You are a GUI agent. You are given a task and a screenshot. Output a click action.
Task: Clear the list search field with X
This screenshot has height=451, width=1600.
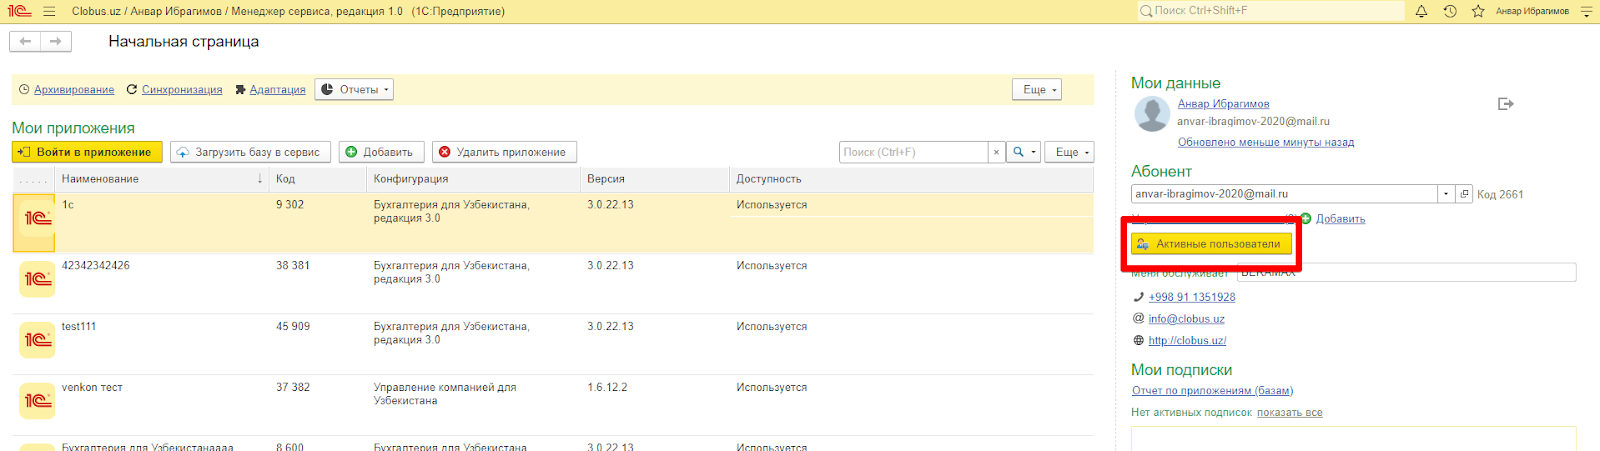pos(996,152)
